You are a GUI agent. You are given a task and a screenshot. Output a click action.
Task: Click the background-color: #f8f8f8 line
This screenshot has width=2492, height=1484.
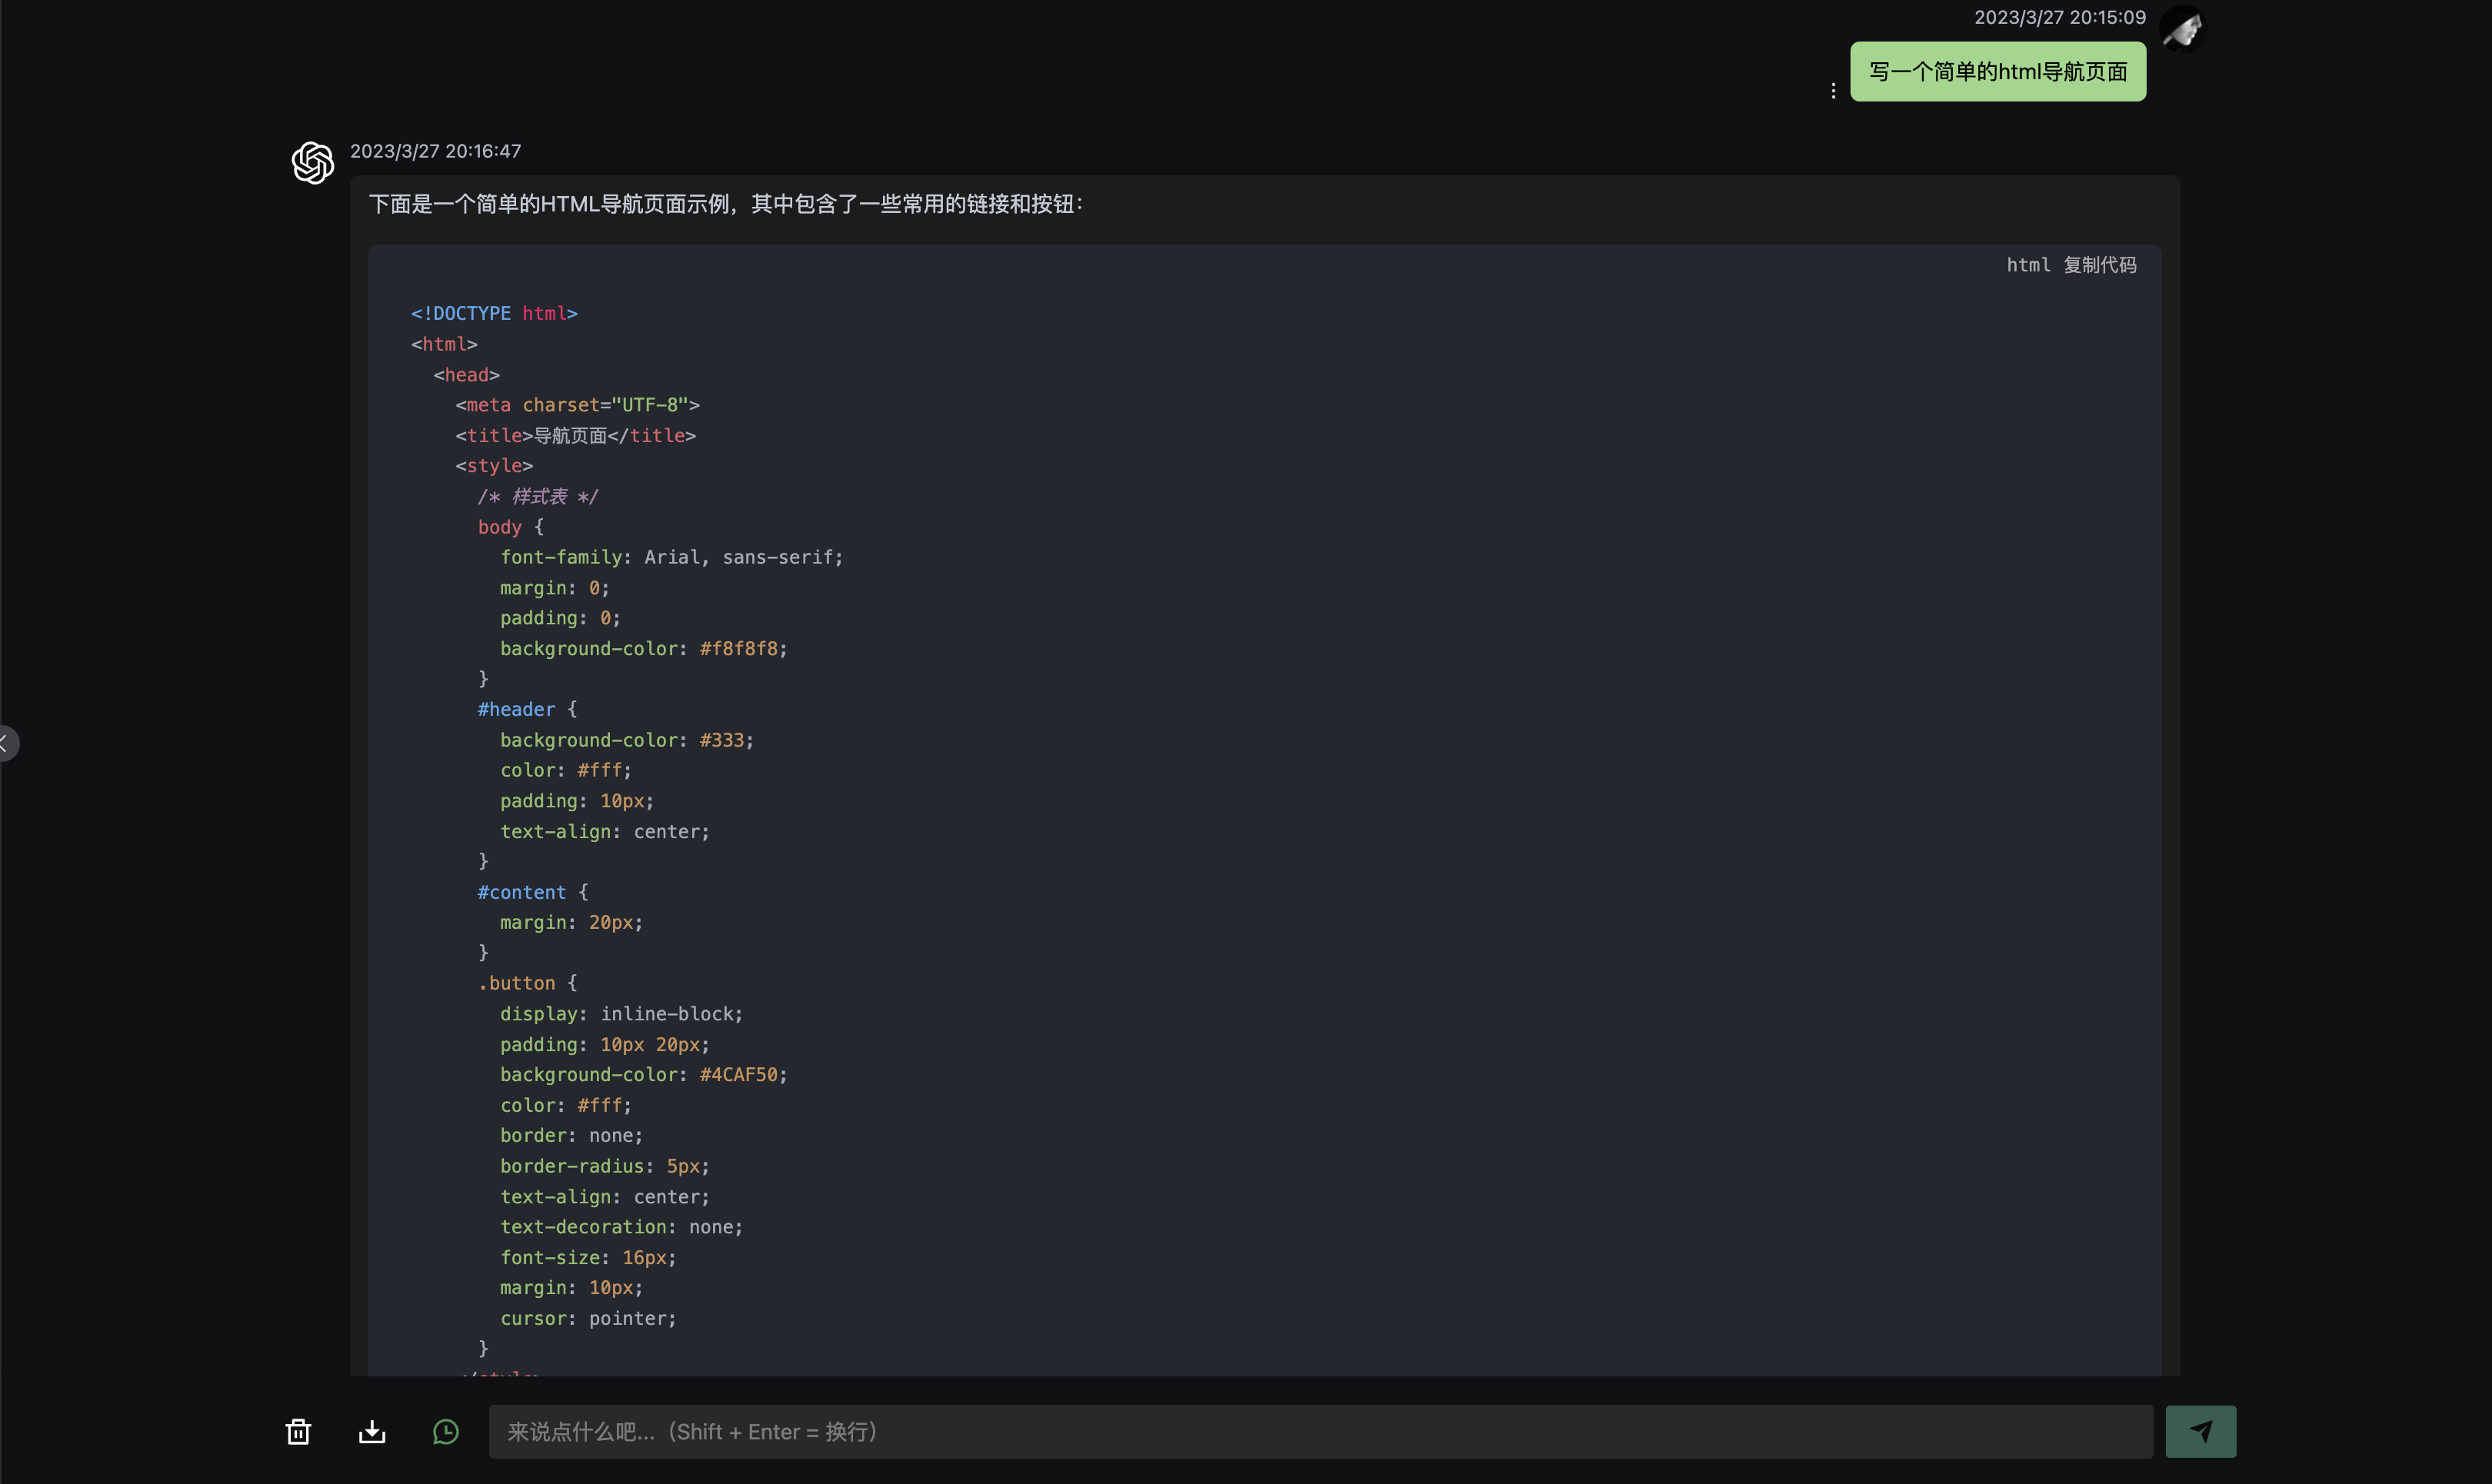pos(643,648)
